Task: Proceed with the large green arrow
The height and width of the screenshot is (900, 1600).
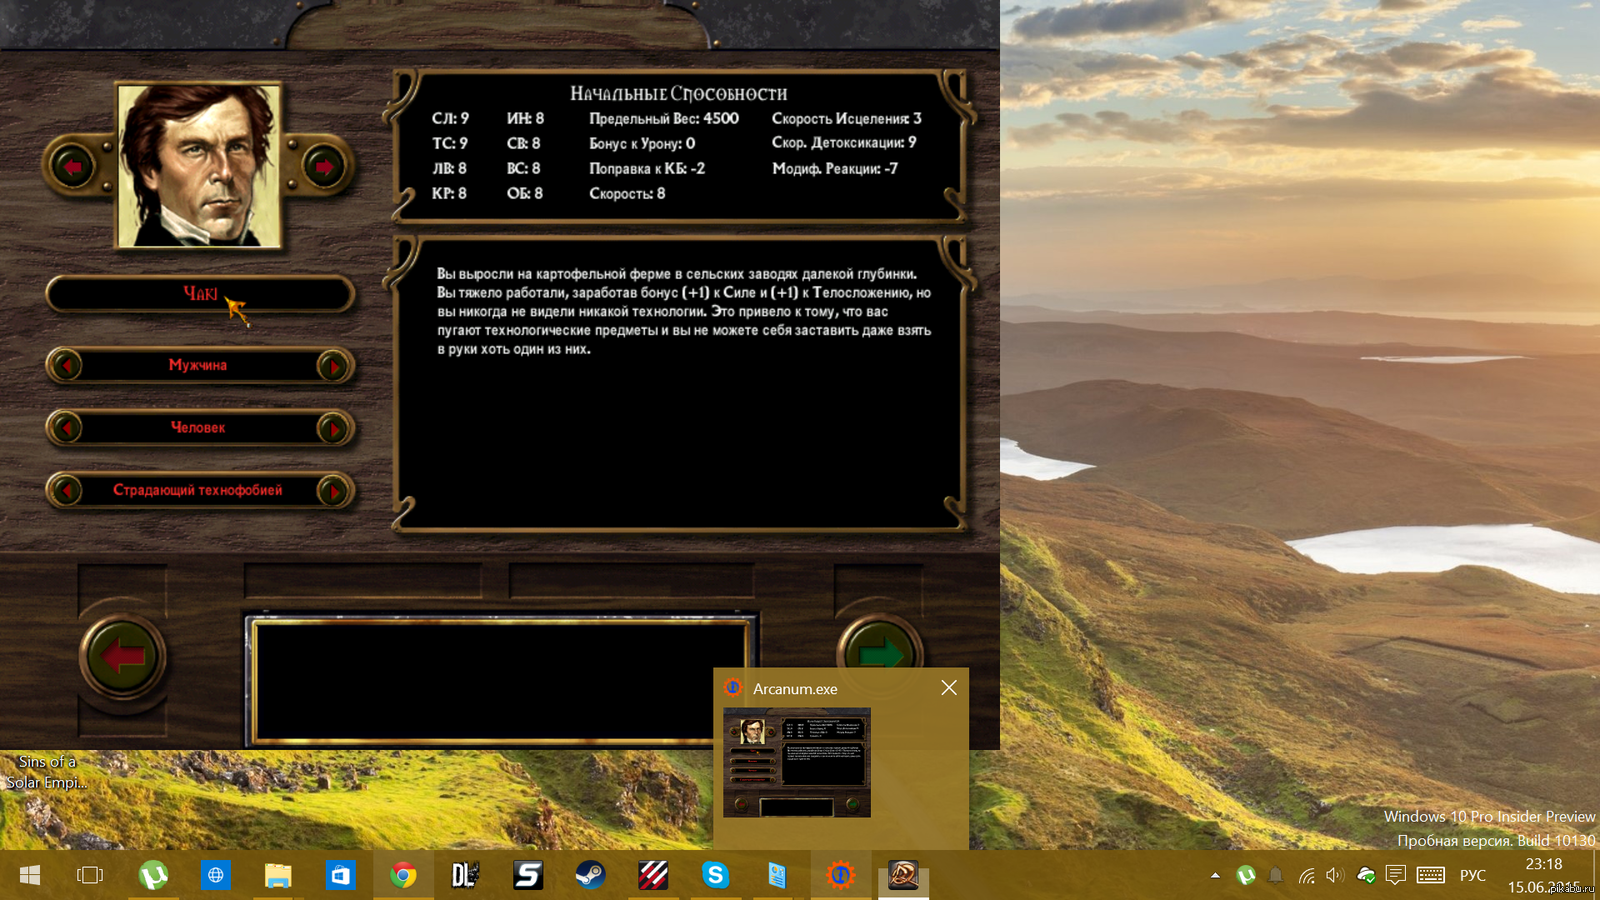Action: pos(880,654)
